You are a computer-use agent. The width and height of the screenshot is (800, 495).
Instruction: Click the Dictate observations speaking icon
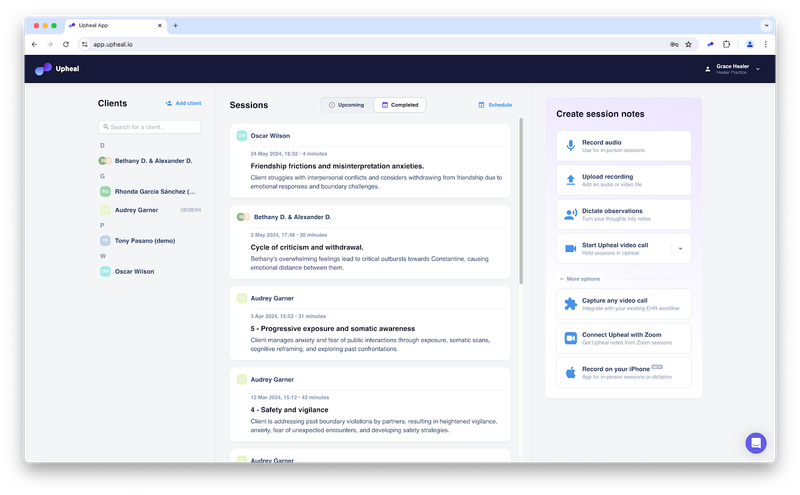(570, 214)
